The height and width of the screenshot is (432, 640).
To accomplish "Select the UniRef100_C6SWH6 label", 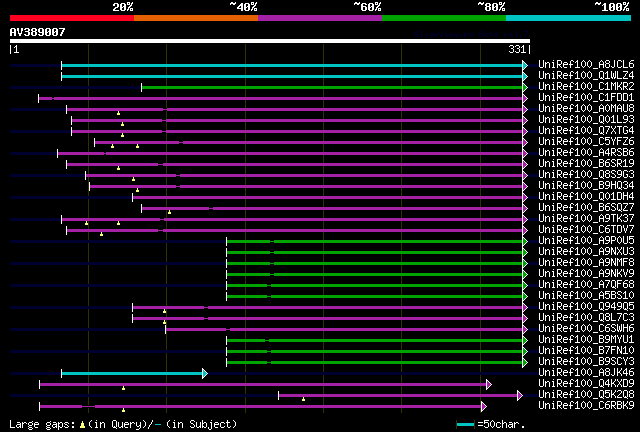I will (x=586, y=329).
